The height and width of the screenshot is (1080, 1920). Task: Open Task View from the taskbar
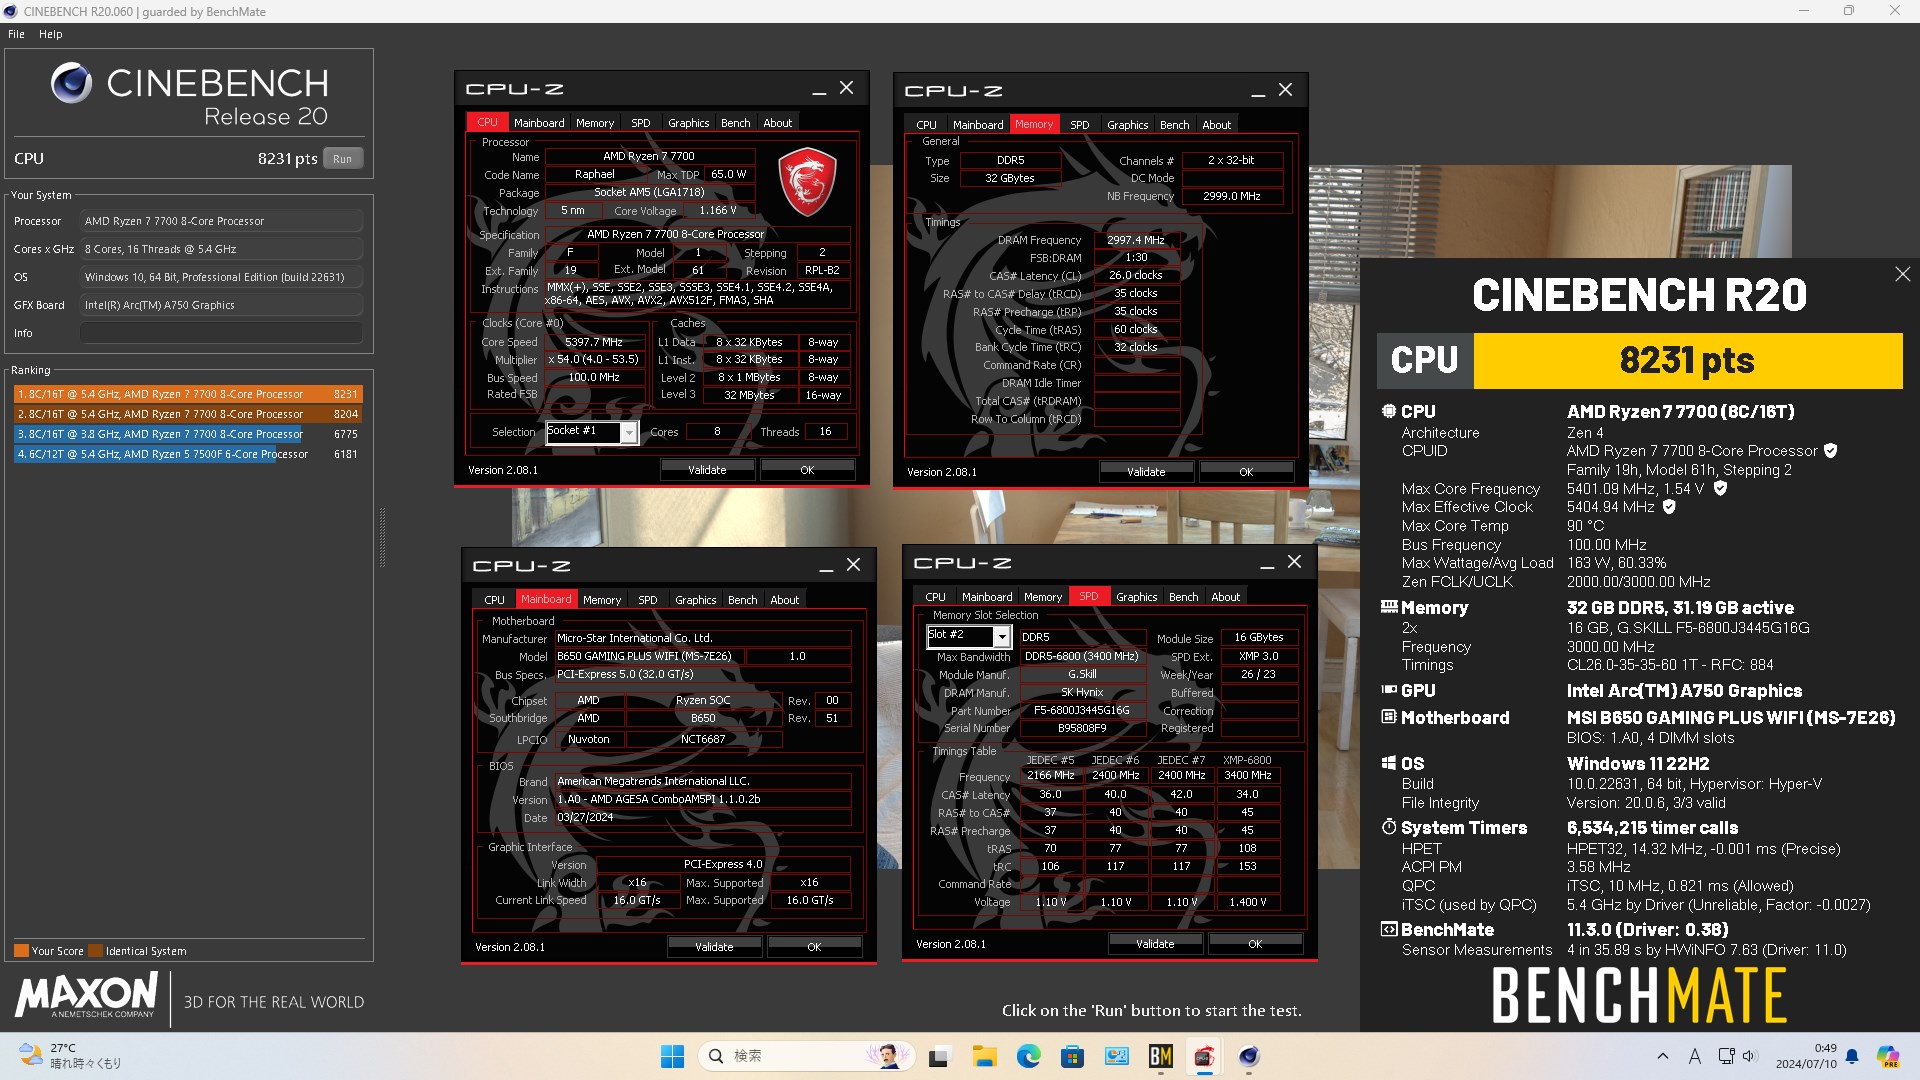939,1056
